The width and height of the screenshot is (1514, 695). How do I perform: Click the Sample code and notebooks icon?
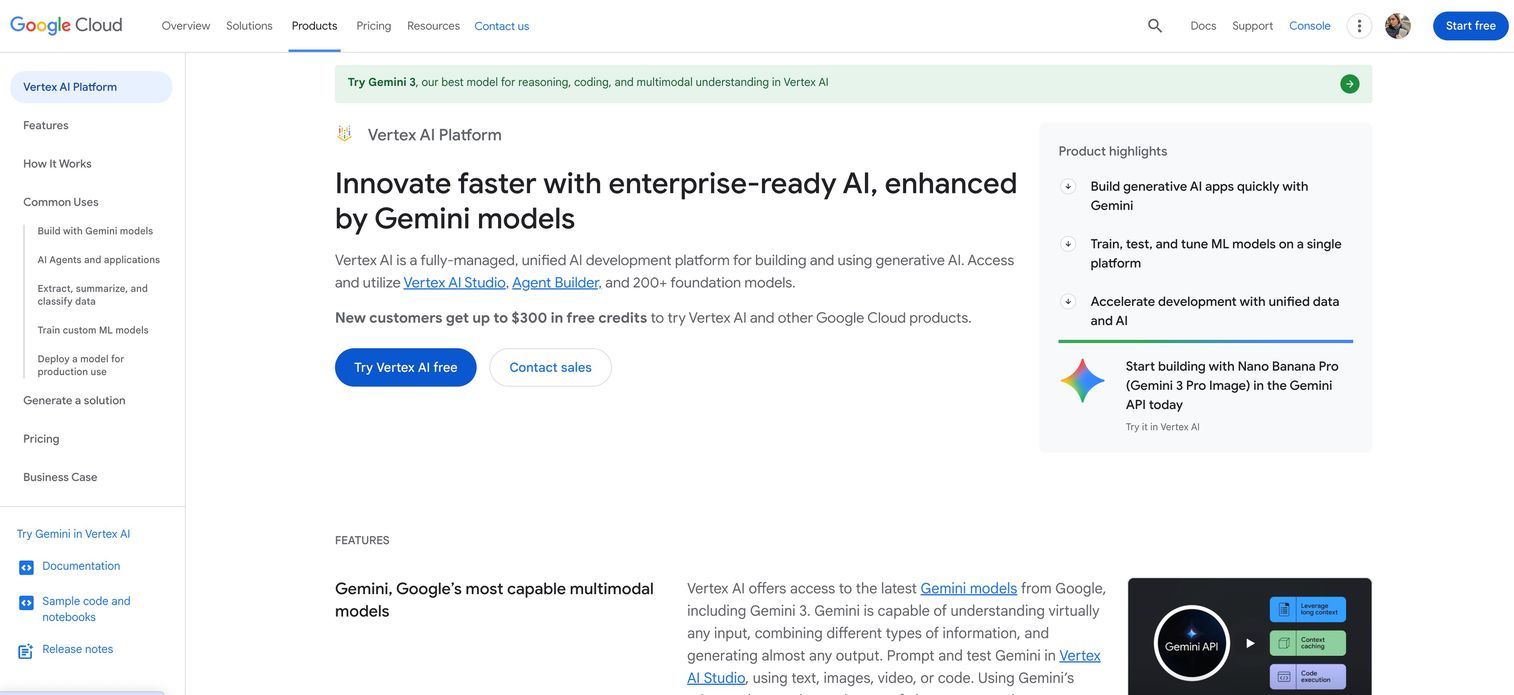pyautogui.click(x=26, y=602)
